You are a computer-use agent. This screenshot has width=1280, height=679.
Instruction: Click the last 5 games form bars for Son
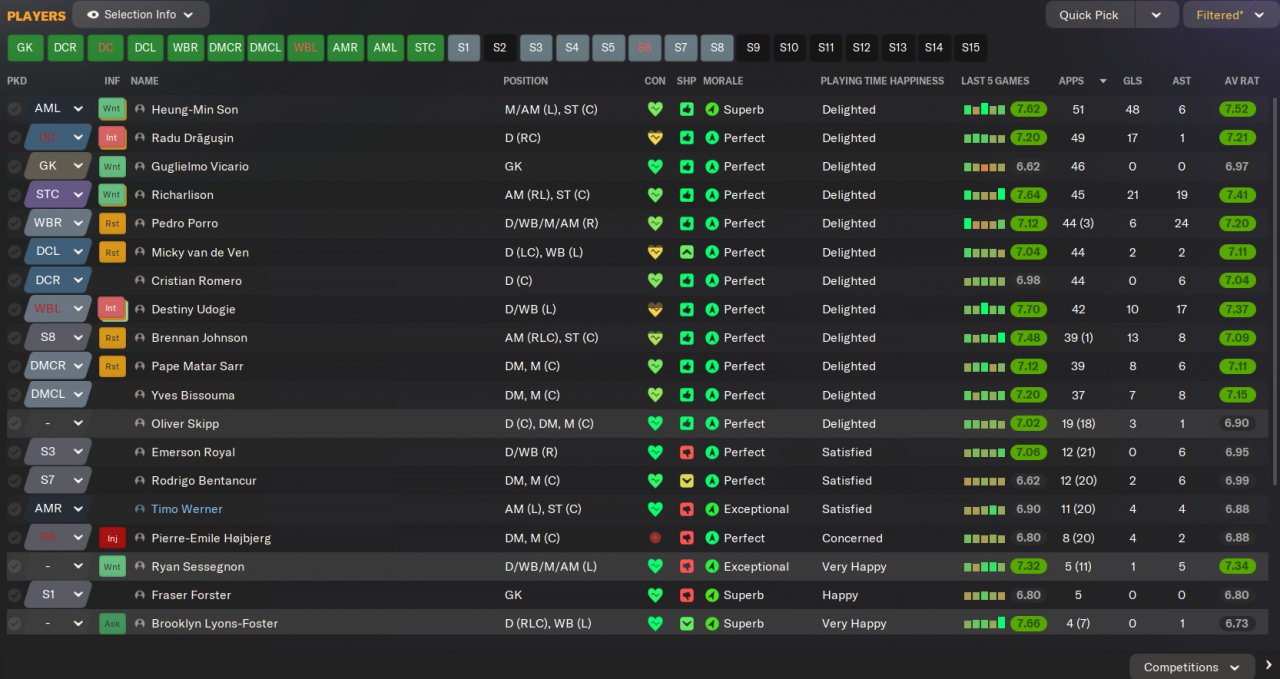point(984,109)
